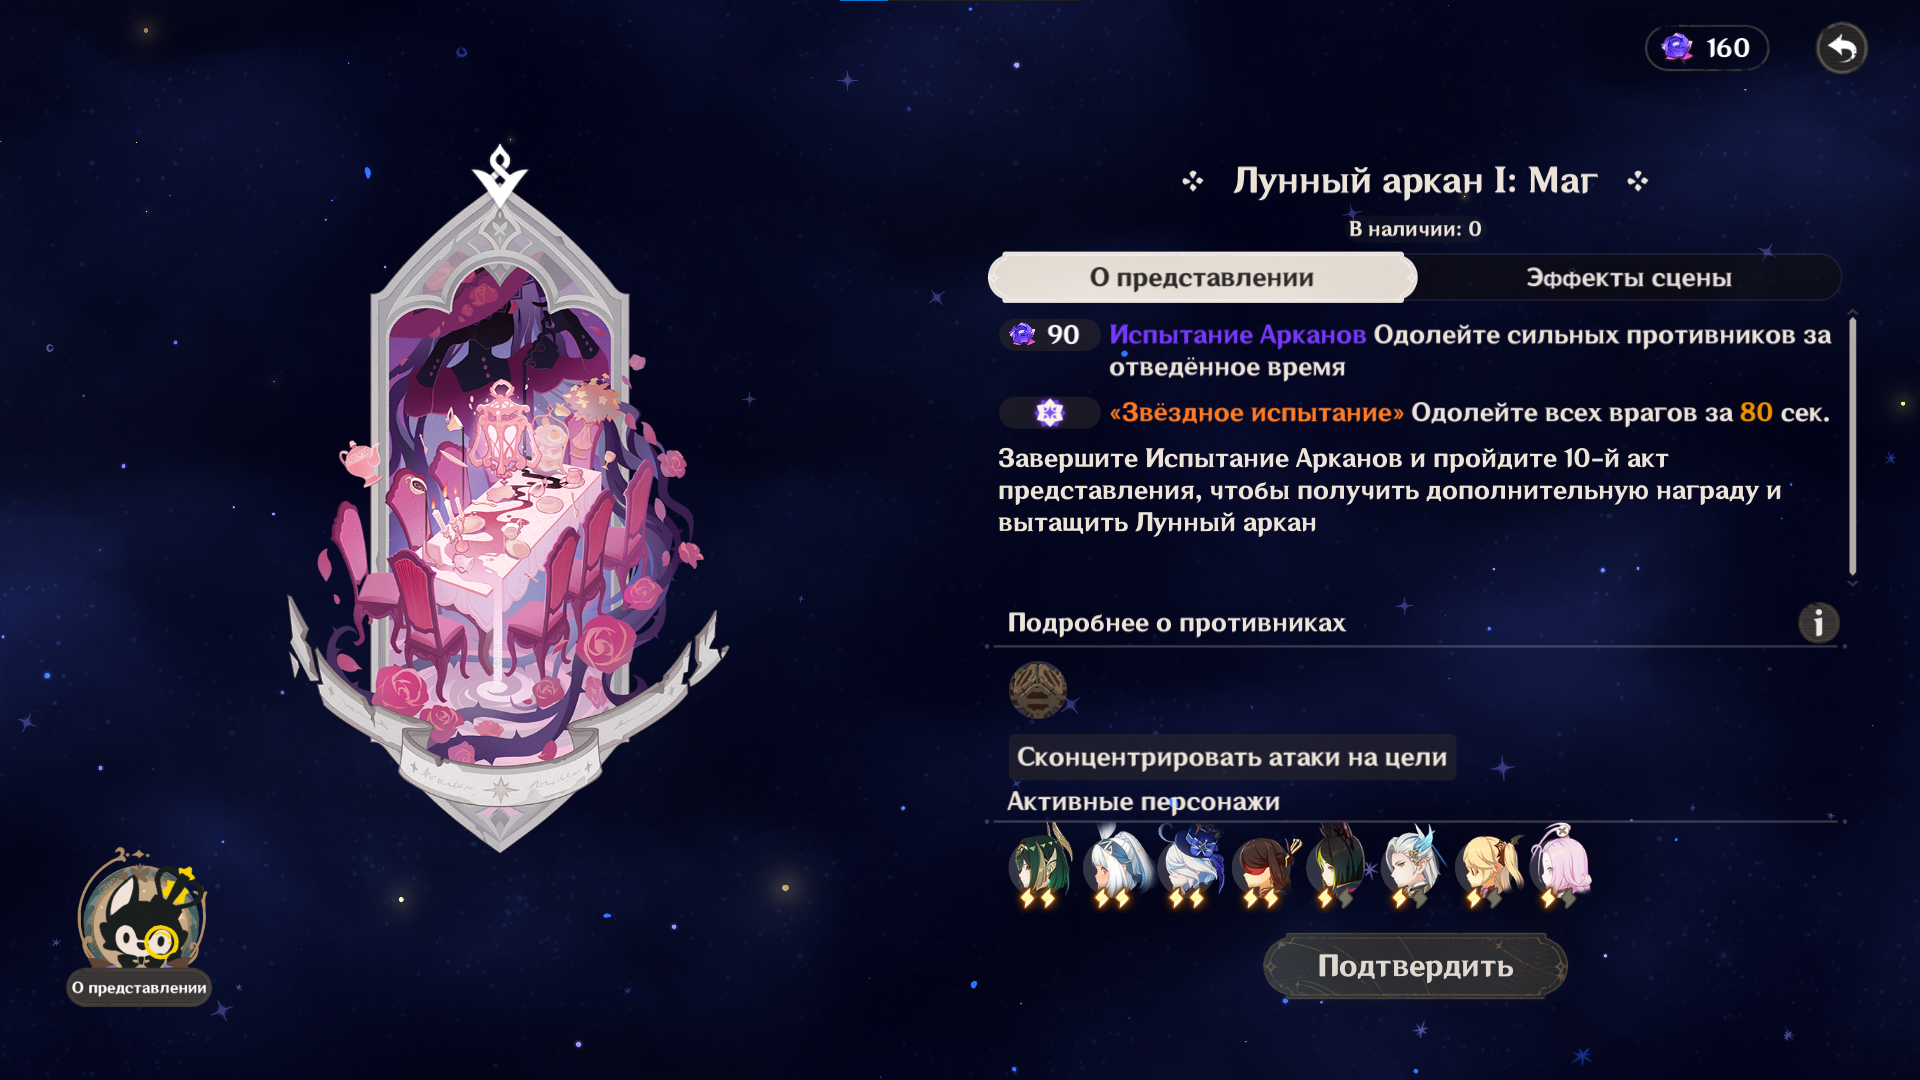This screenshot has height=1080, width=1920.
Task: Click the Lunar Arcana Mage card artwork
Action: coord(500,500)
